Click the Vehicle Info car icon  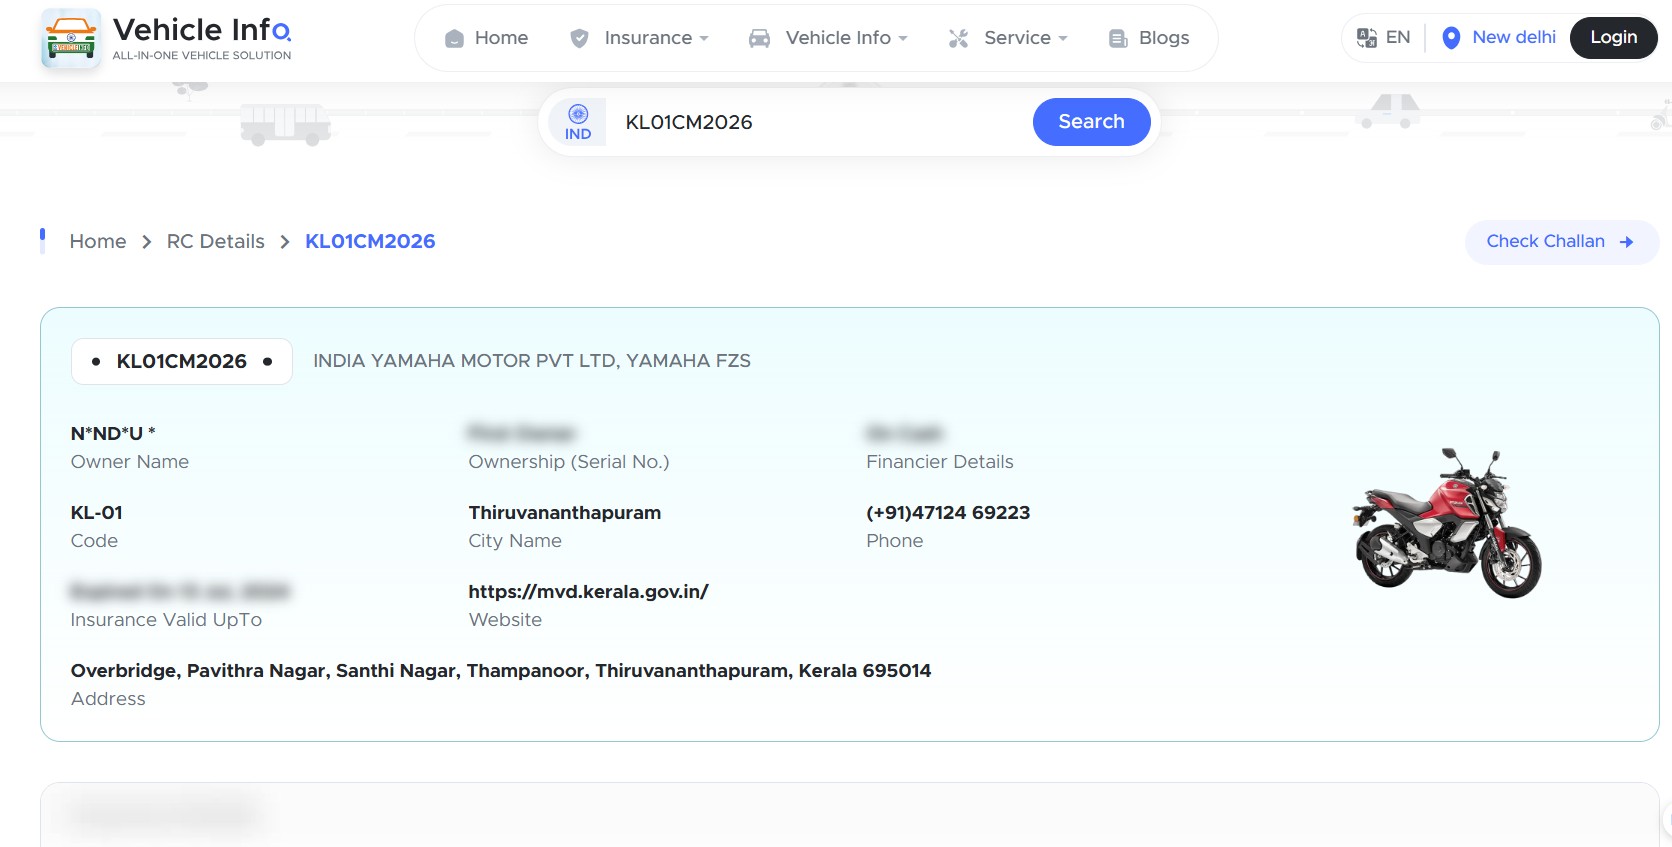point(760,39)
